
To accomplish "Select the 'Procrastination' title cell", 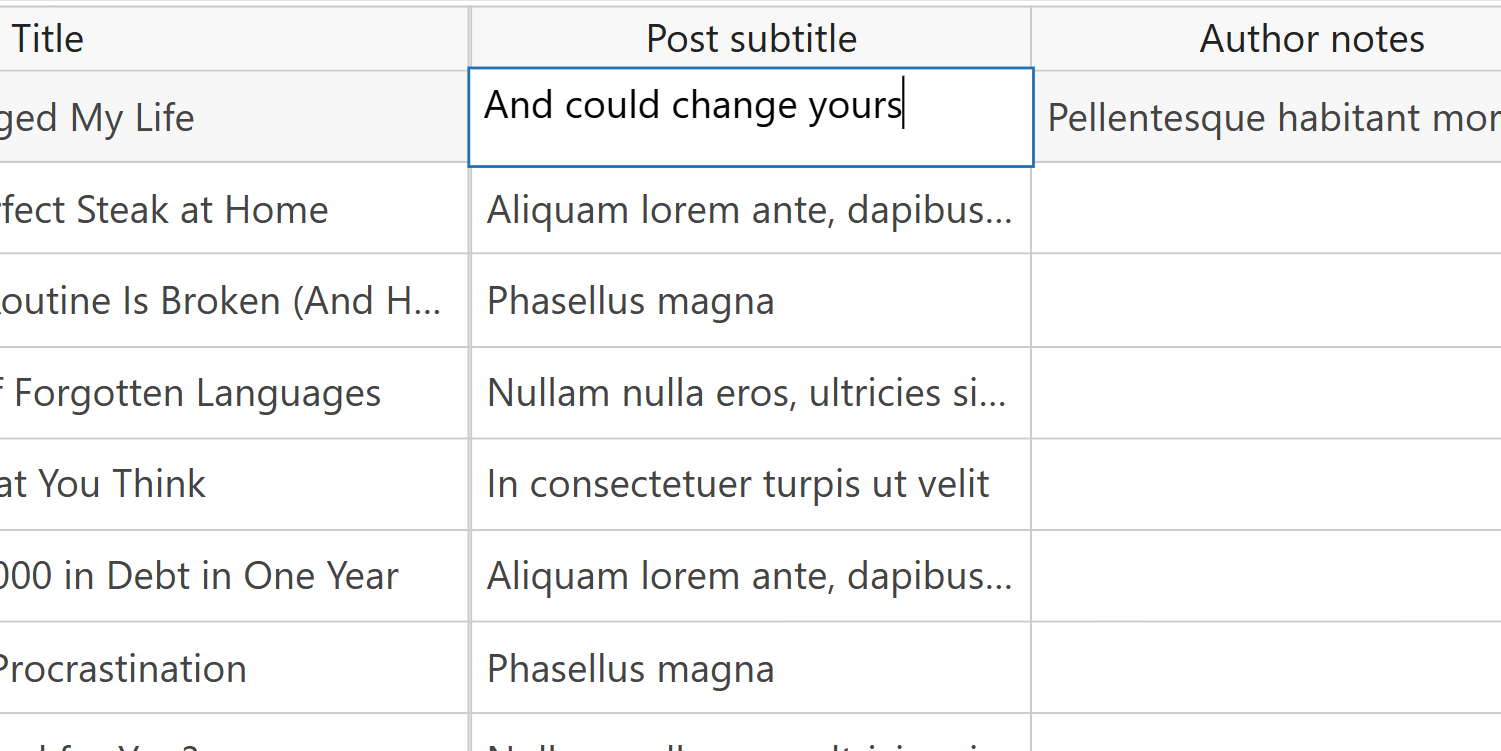I will coord(234,668).
